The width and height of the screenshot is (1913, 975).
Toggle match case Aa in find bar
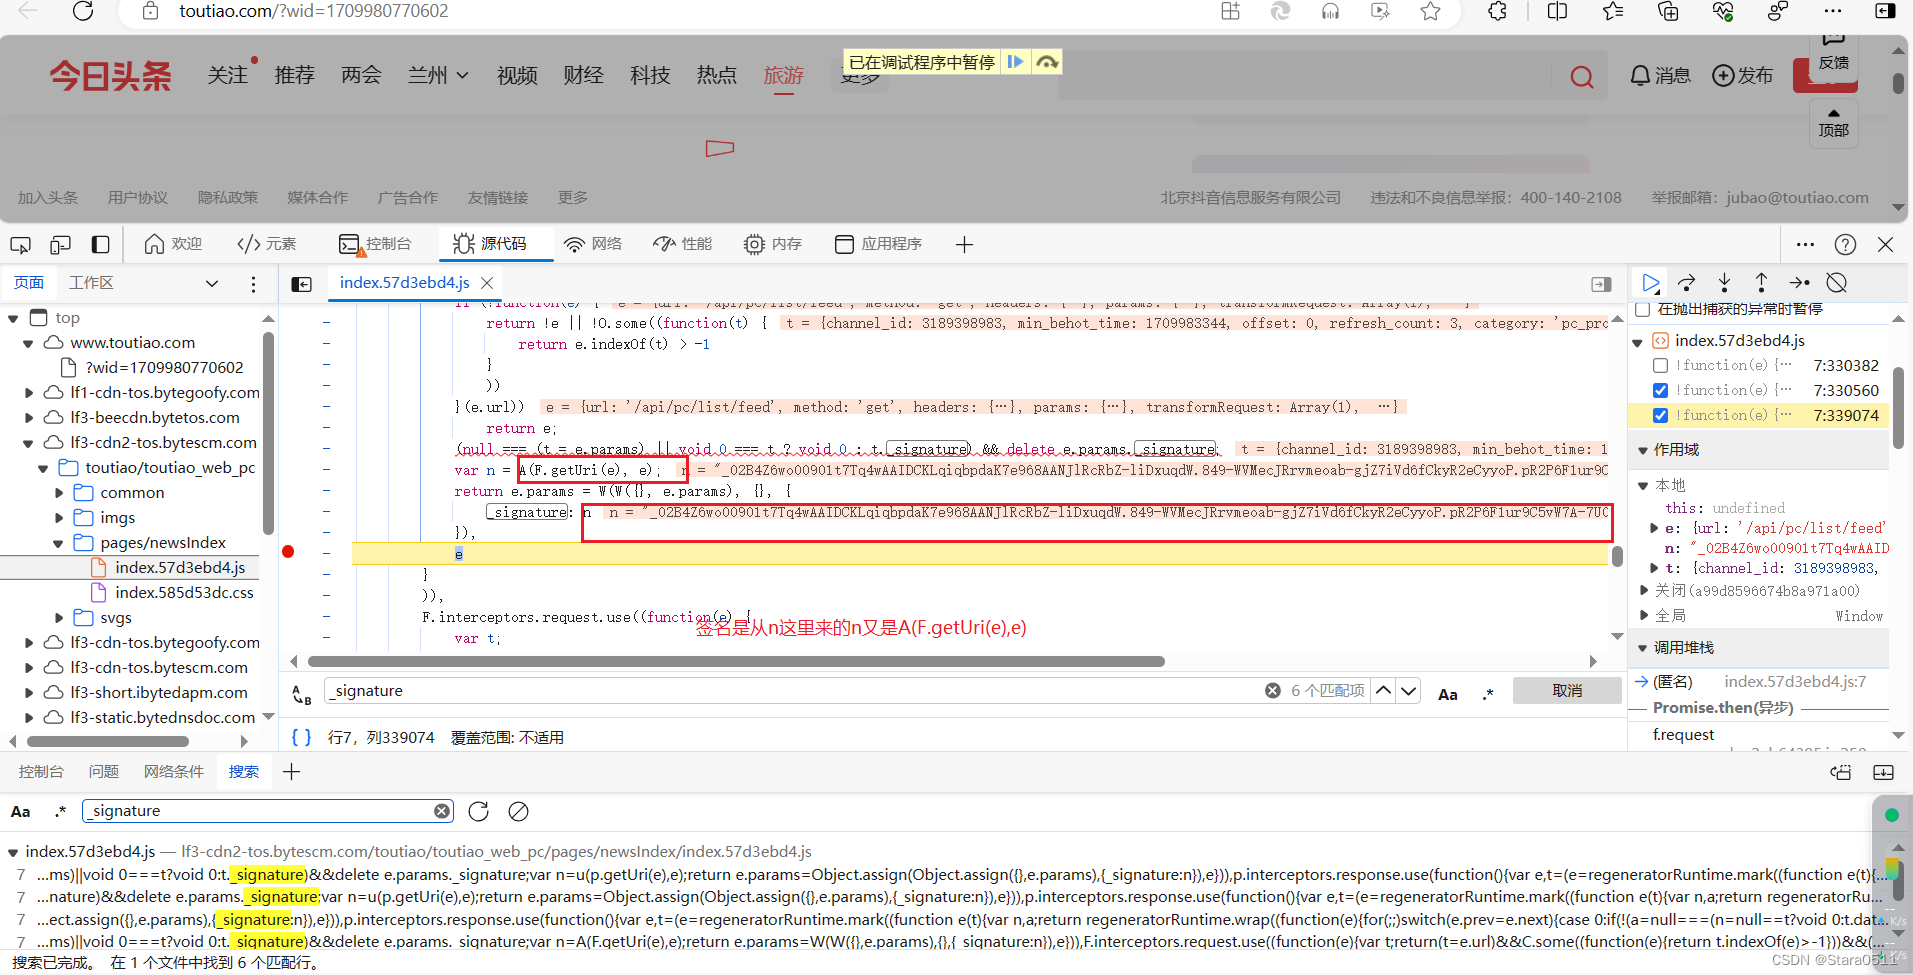point(1447,694)
